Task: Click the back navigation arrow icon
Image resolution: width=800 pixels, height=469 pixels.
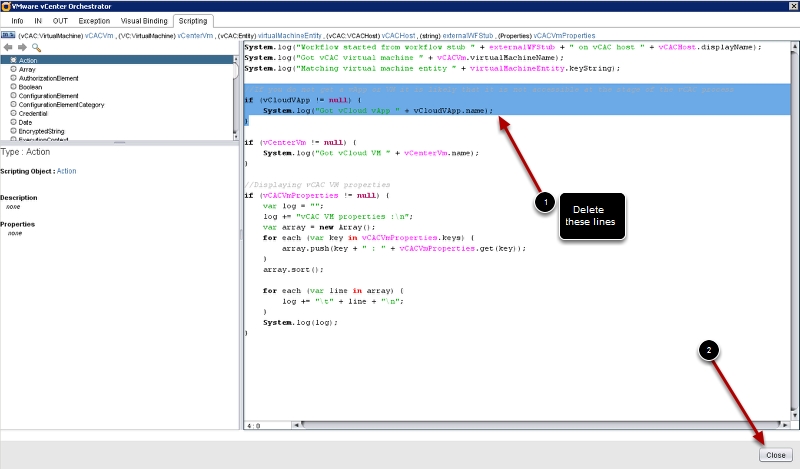Action: 9,47
